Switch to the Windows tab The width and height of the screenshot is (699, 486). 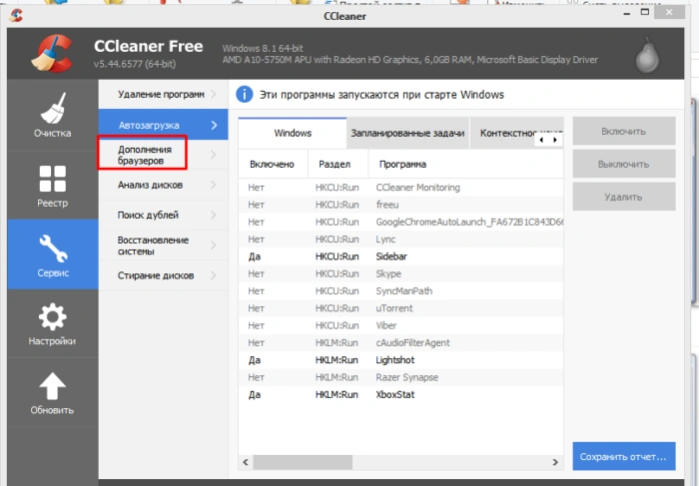[x=292, y=133]
